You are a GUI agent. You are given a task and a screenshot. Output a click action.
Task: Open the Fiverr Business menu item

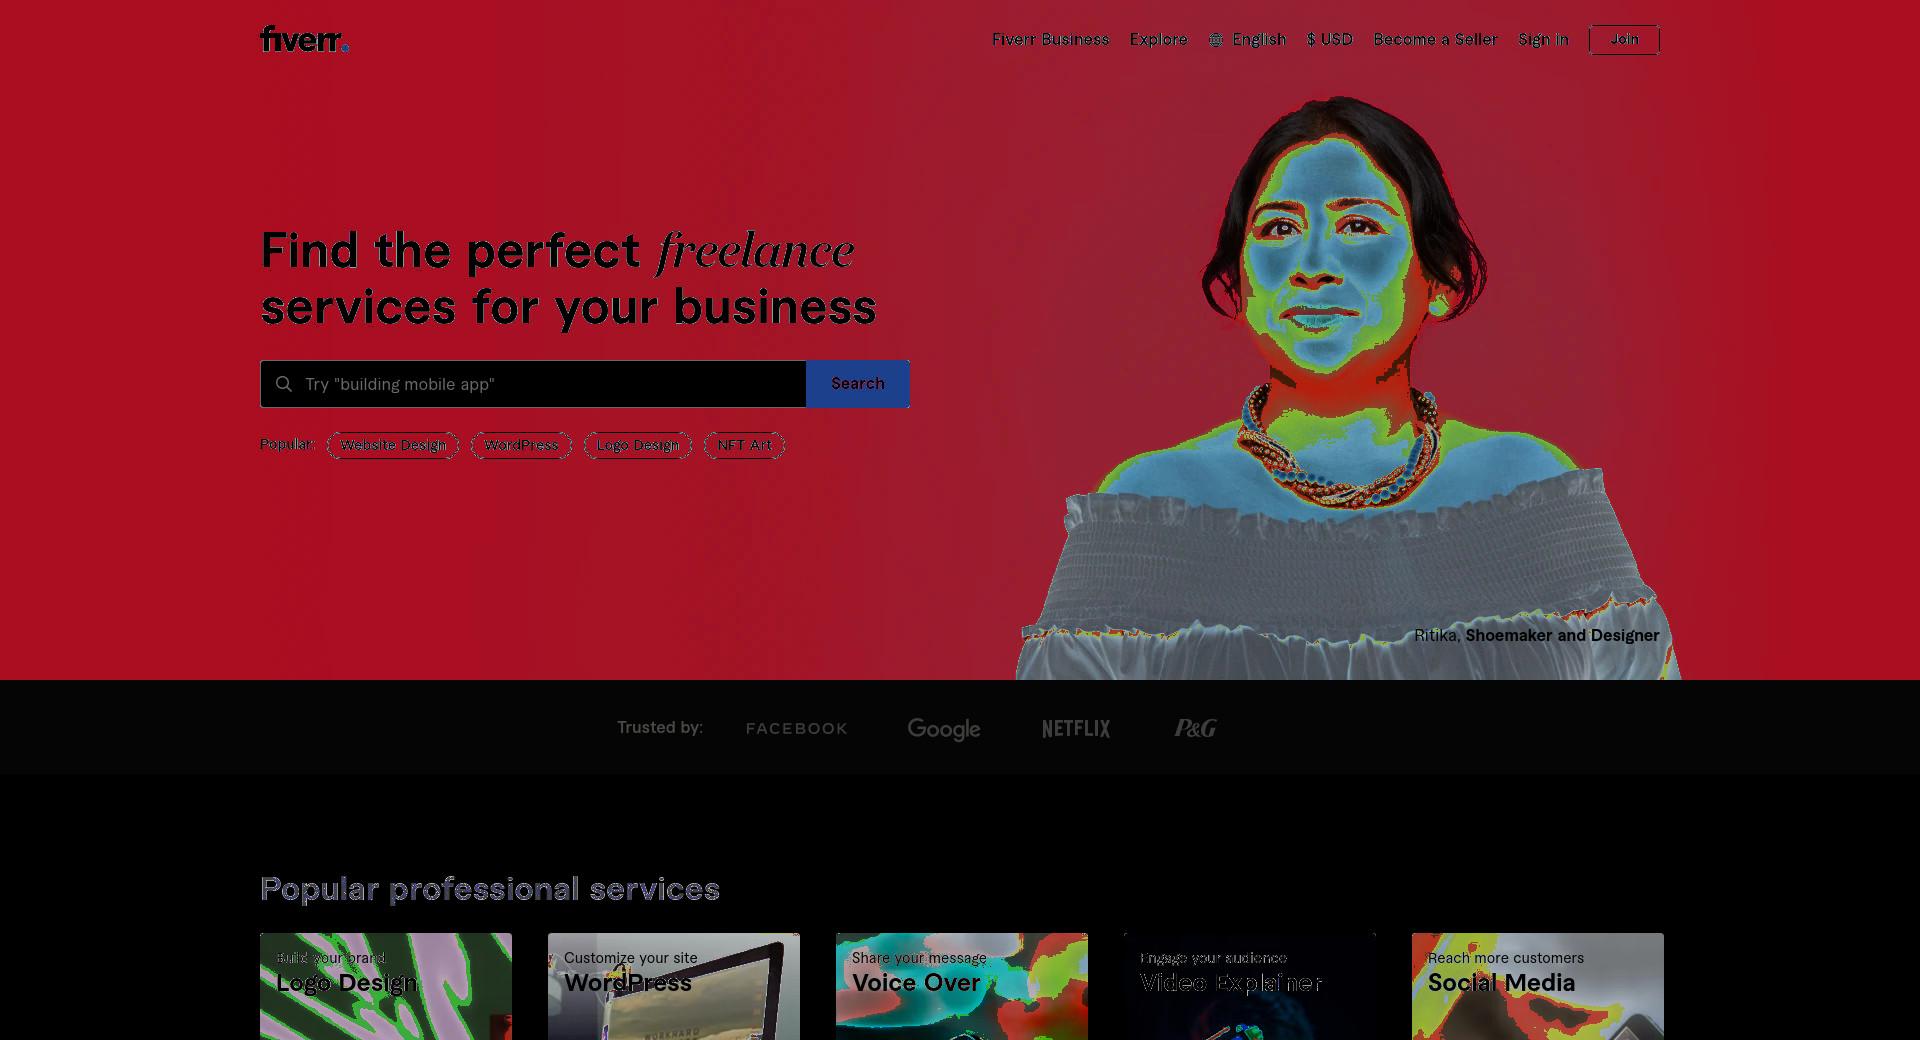(1050, 40)
